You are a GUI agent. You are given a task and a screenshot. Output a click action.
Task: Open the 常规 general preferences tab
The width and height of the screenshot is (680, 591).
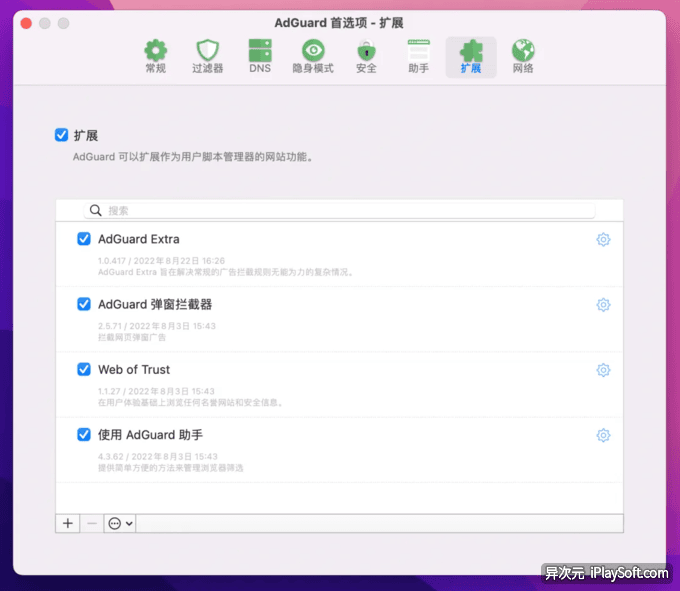[x=156, y=56]
